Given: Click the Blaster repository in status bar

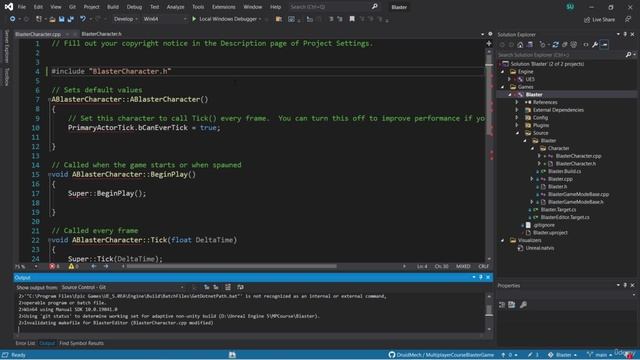Looking at the screenshot, I should pos(562,355).
